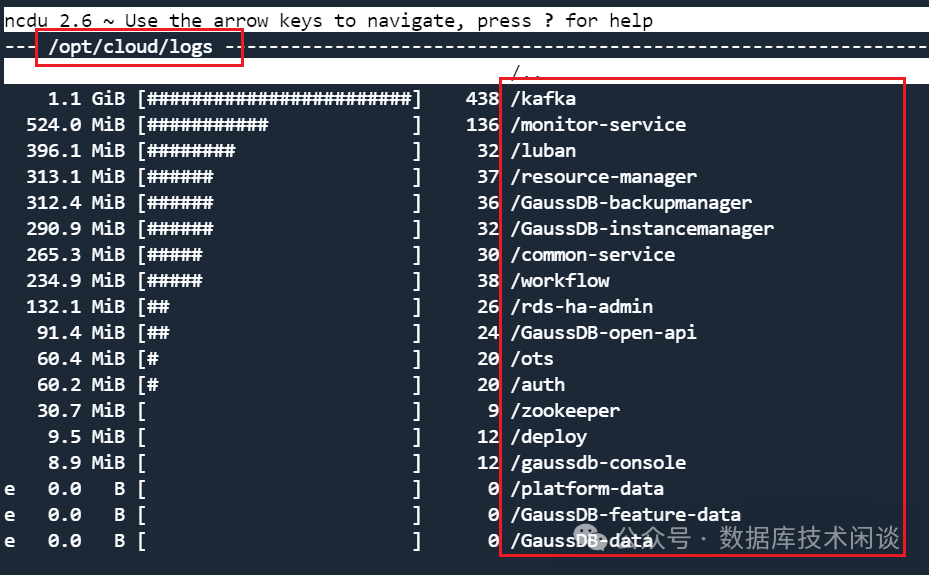Select the empty /GaussDB-feature-data directory
The width and height of the screenshot is (929, 575).
(x=625, y=515)
